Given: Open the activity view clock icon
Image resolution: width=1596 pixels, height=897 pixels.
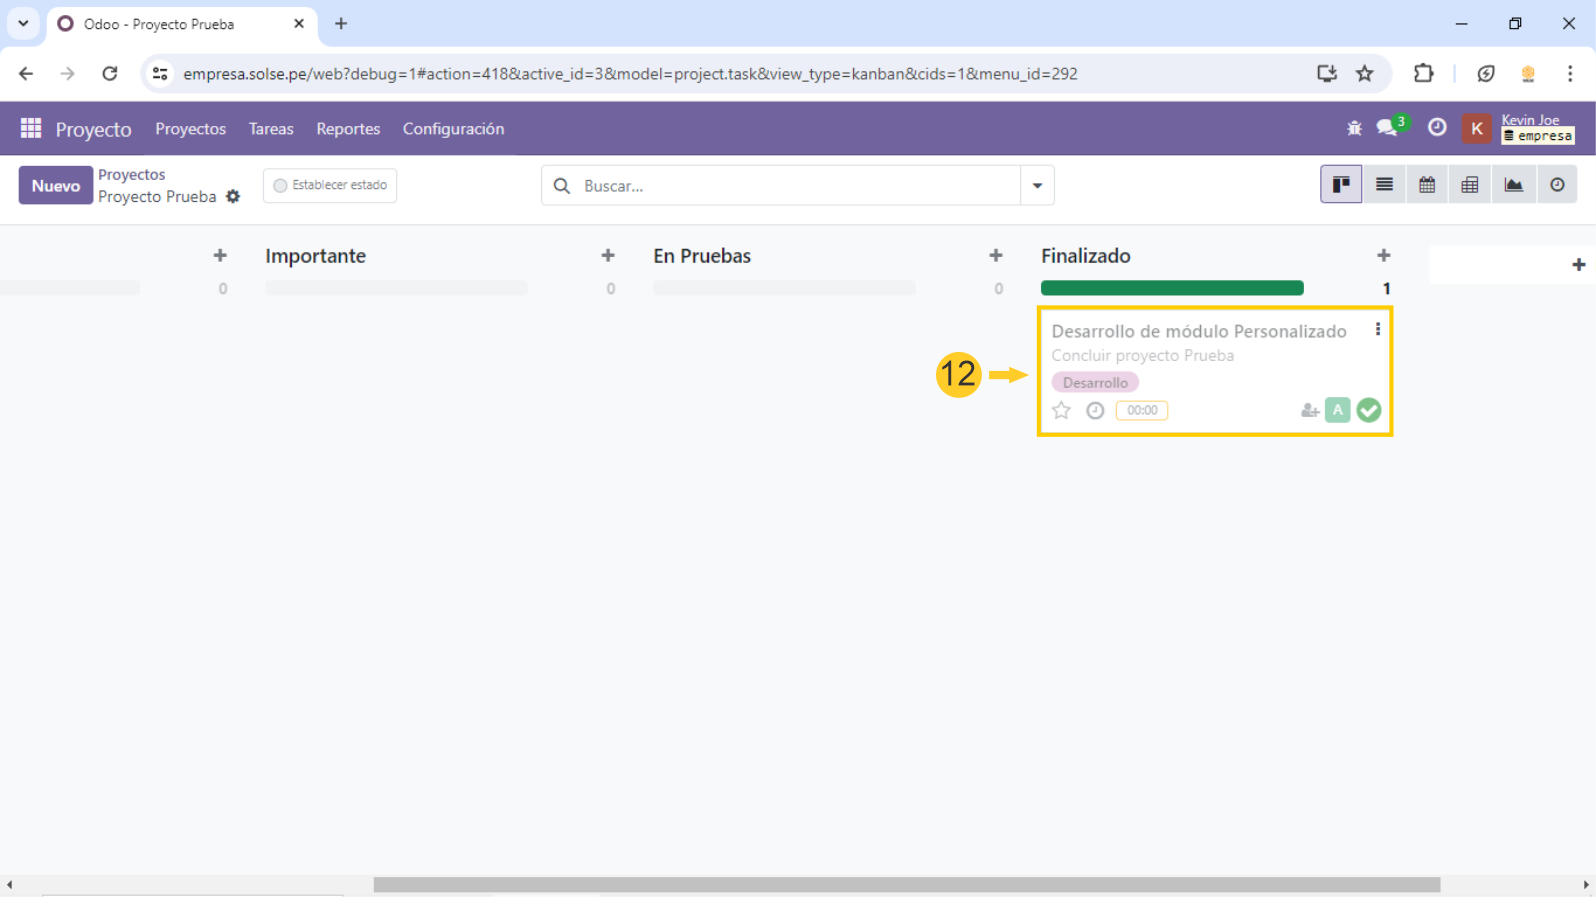Looking at the screenshot, I should (1557, 185).
